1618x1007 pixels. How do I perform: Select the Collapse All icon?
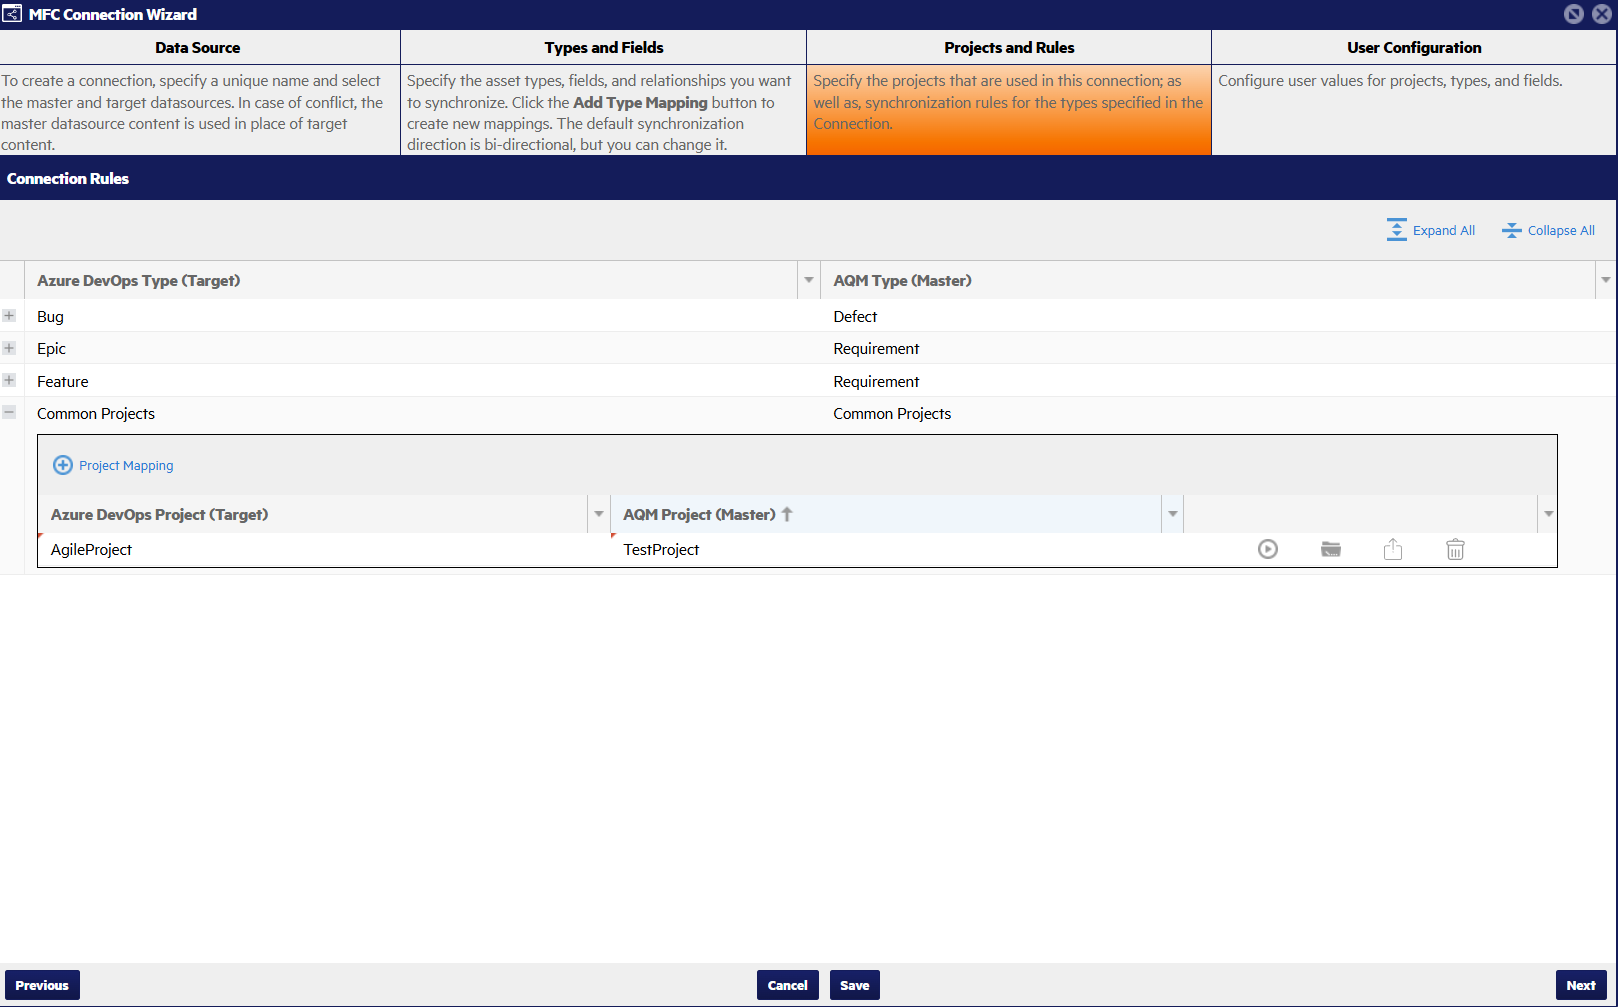pos(1511,229)
